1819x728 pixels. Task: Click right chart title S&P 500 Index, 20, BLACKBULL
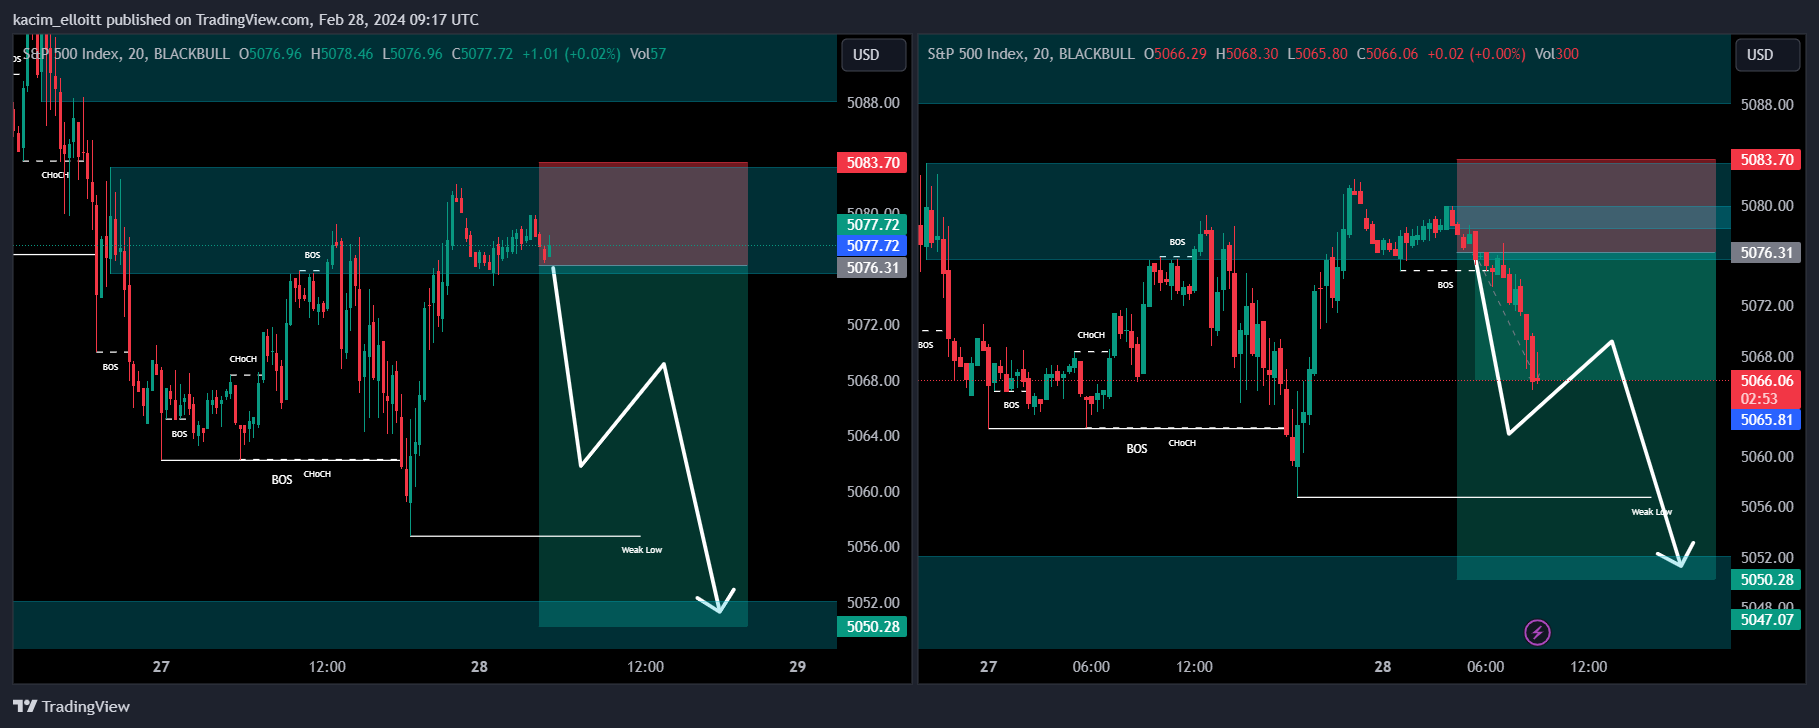[x=1031, y=54]
